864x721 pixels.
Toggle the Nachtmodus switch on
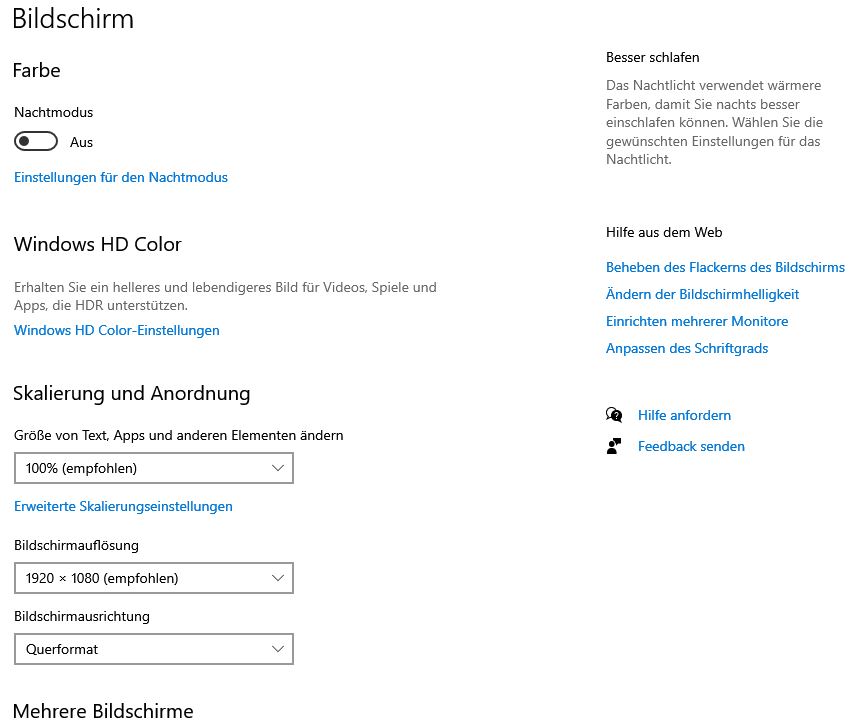tap(36, 142)
